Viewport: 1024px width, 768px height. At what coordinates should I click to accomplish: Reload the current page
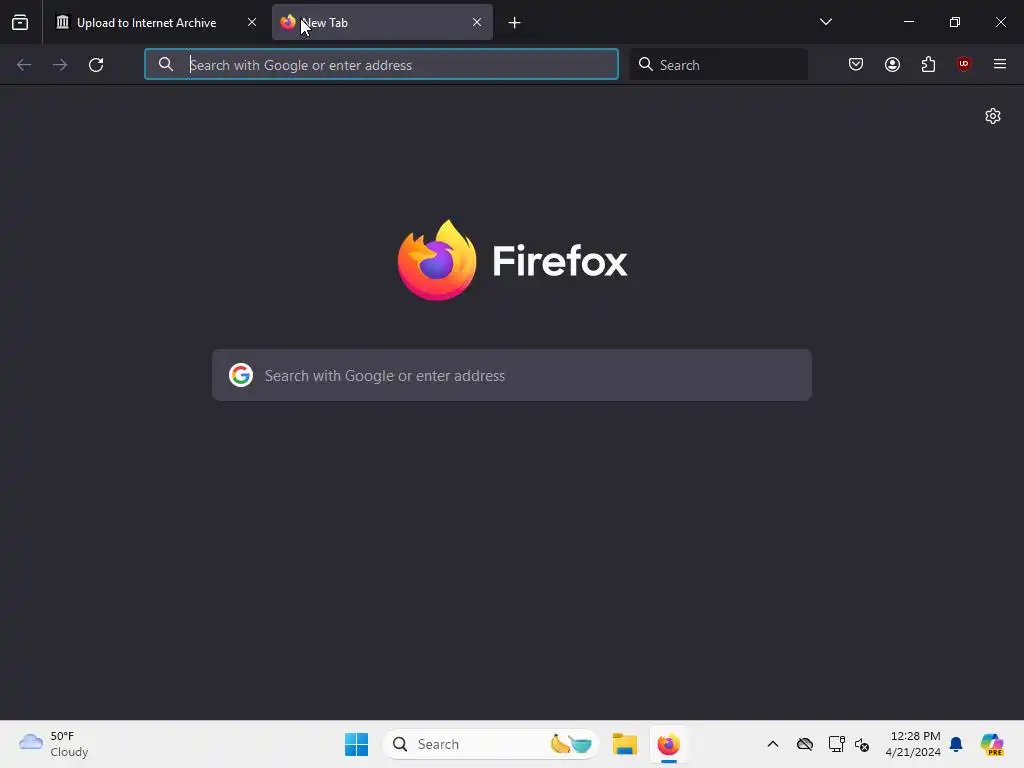pos(96,65)
